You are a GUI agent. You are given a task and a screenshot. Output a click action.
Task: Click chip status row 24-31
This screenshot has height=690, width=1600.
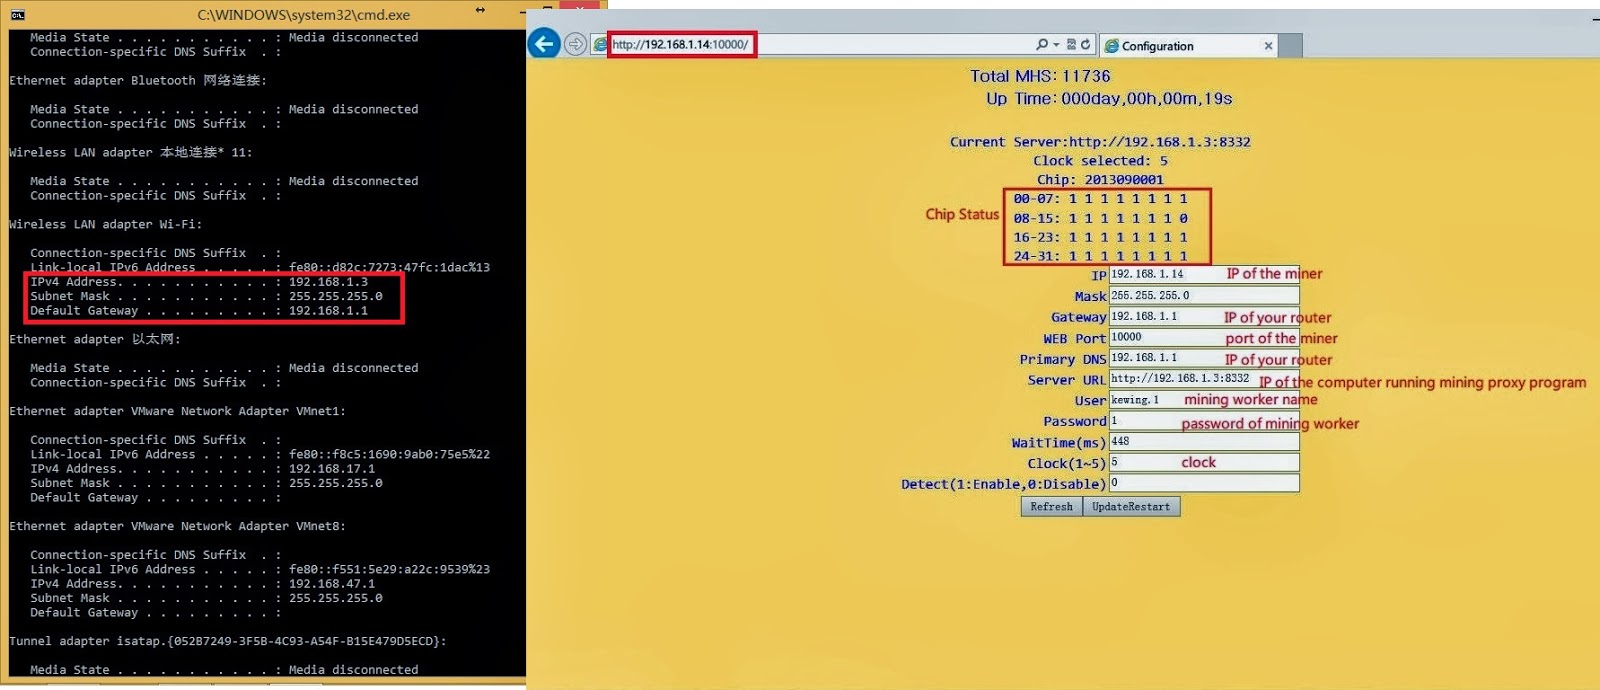[x=1100, y=256]
